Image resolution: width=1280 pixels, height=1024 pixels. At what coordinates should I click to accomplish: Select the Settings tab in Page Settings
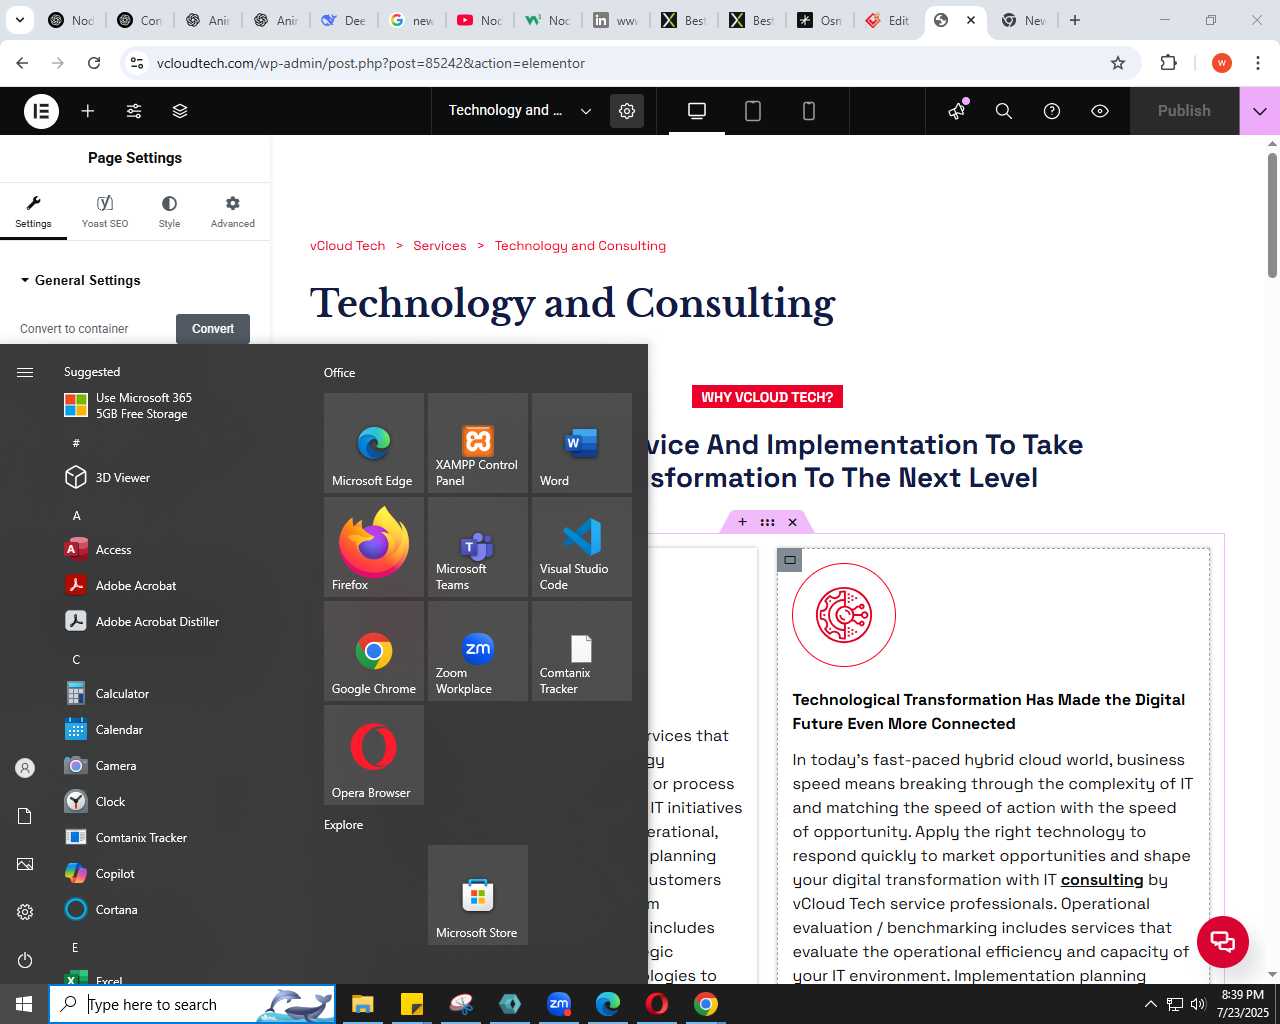[33, 212]
